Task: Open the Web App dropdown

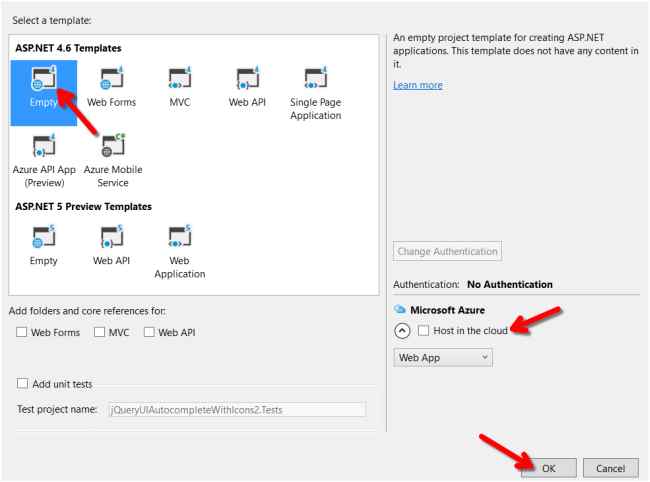Action: click(443, 358)
